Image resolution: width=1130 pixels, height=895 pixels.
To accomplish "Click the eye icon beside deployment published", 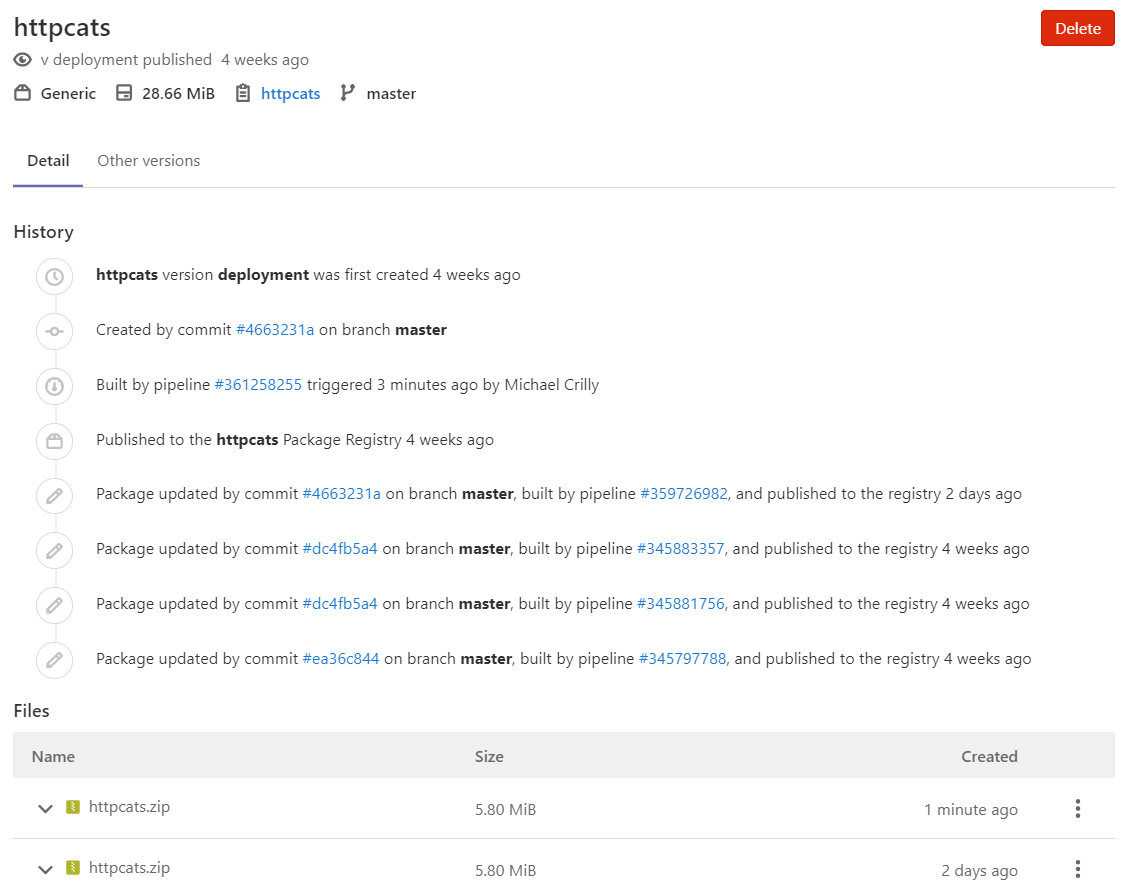I will pos(22,60).
